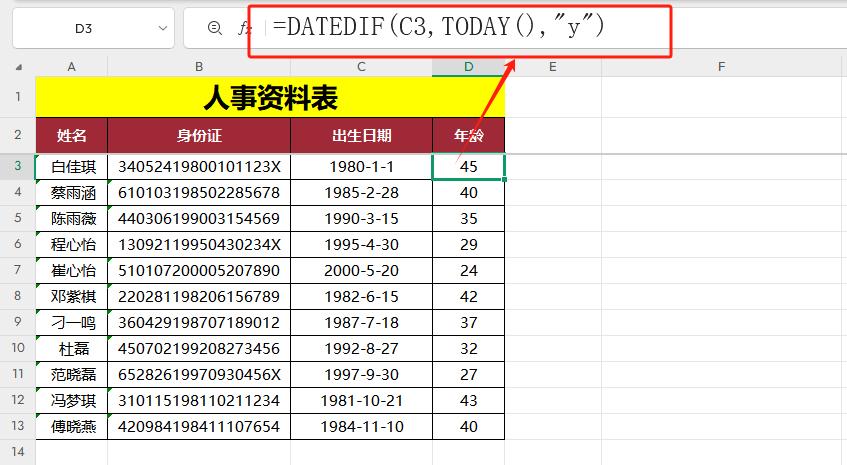847x465 pixels.
Task: Click birth date cell 1982-6-15
Action: [x=361, y=296]
